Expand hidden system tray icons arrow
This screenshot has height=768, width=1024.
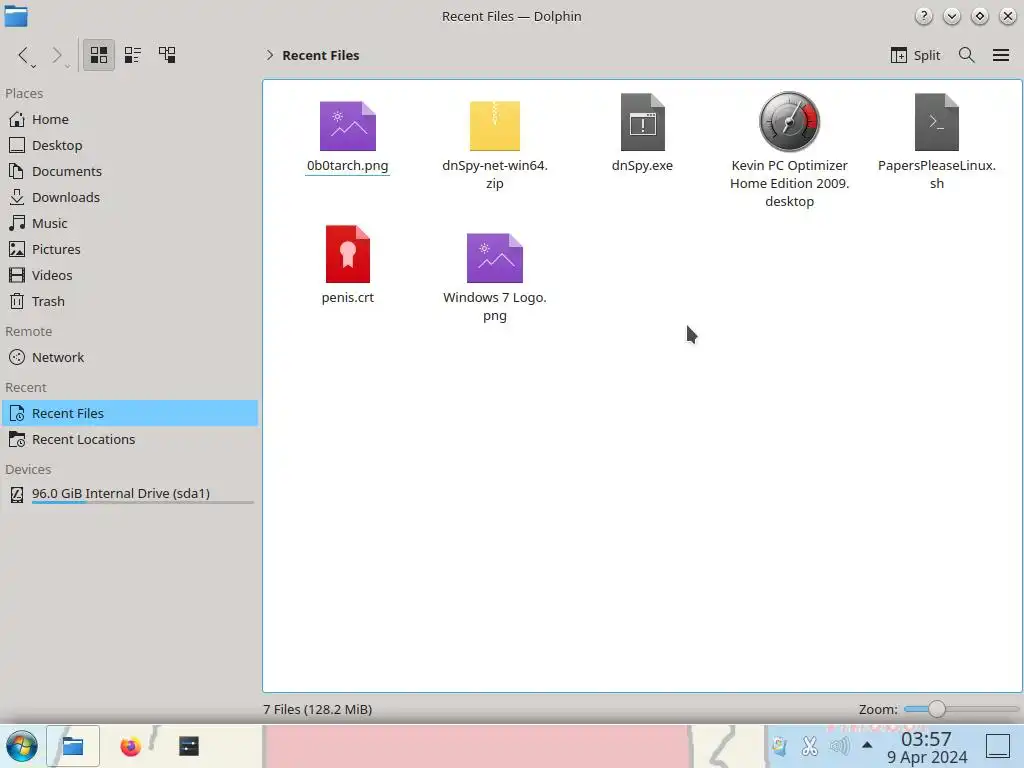(x=867, y=744)
